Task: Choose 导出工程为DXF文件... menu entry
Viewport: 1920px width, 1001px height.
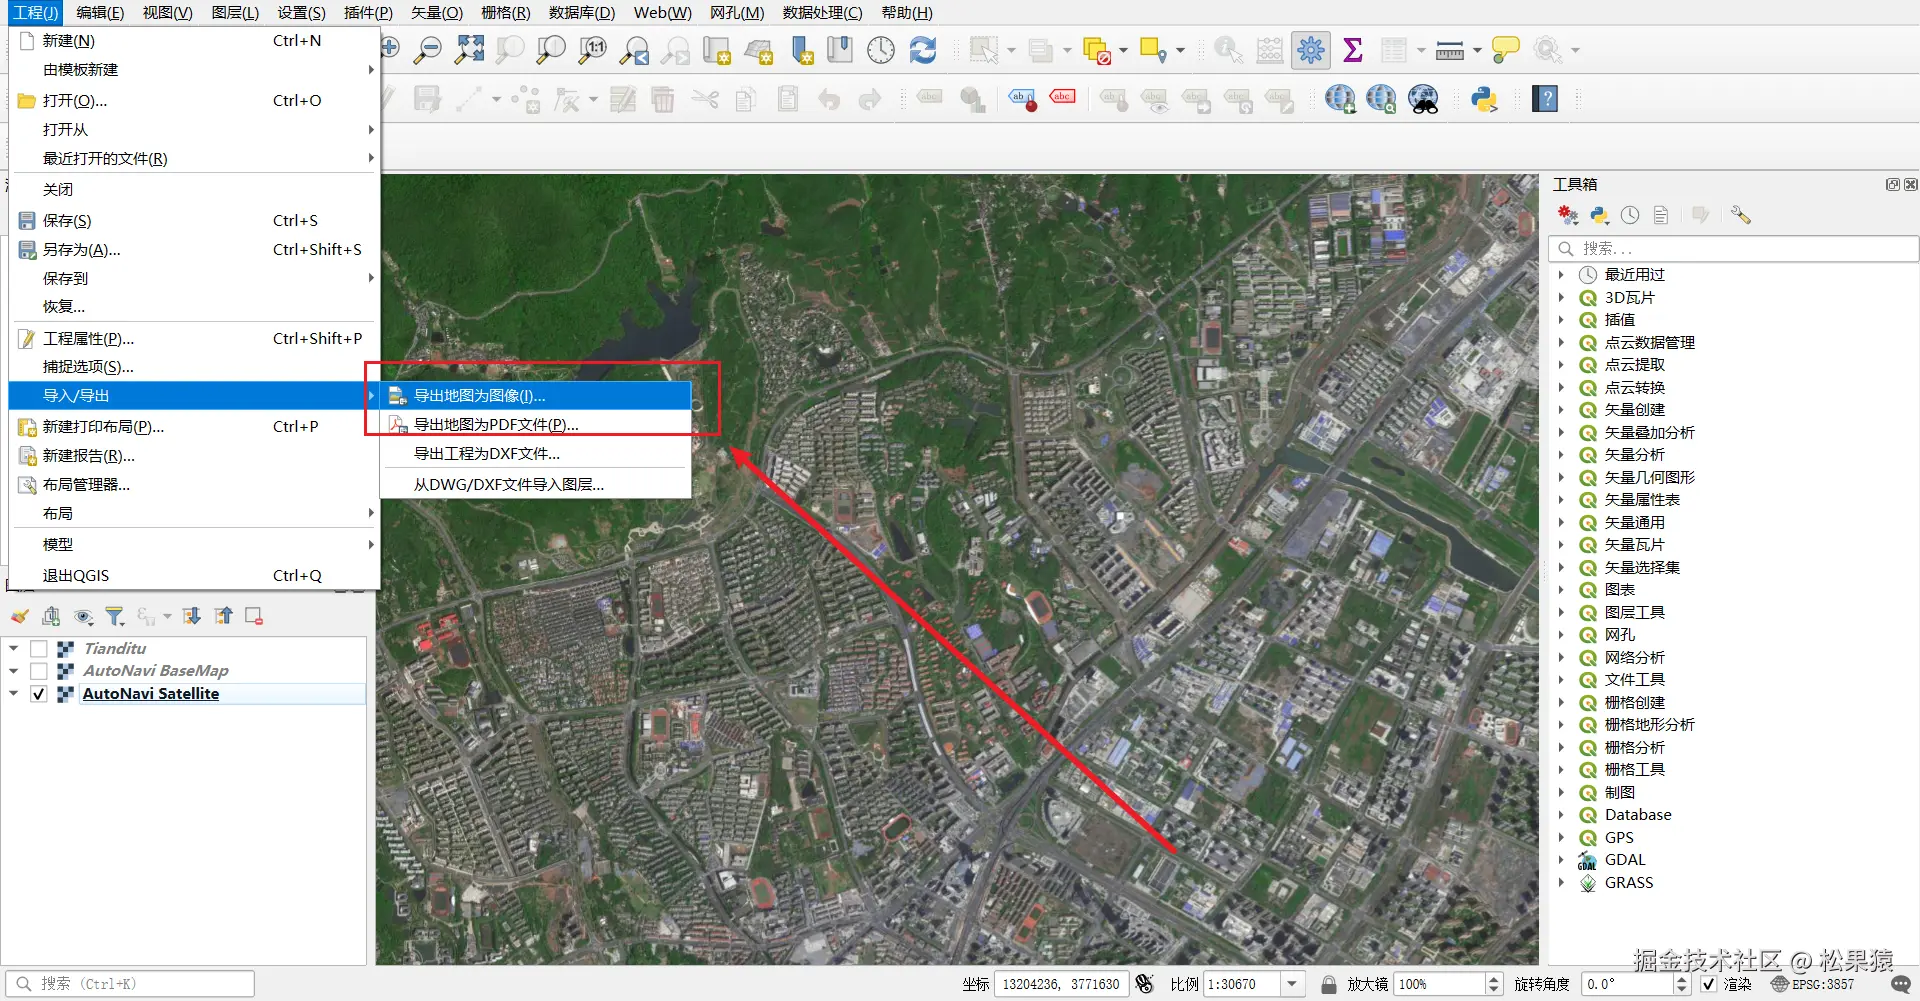Action: (x=536, y=454)
